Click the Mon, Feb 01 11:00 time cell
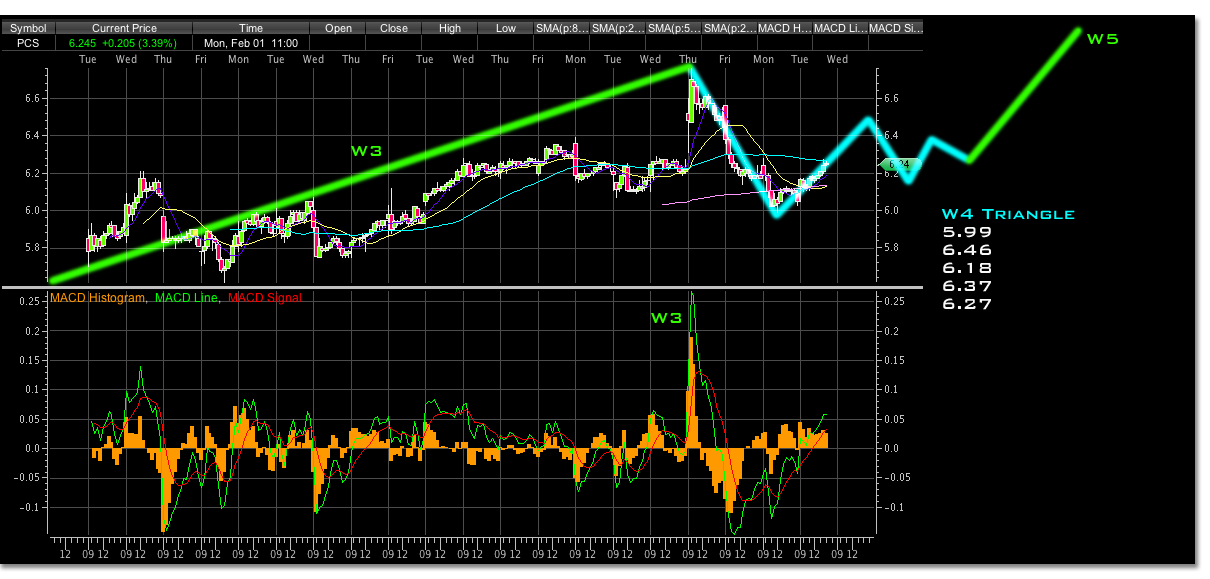Viewport: 1210px width, 579px height. tap(251, 44)
